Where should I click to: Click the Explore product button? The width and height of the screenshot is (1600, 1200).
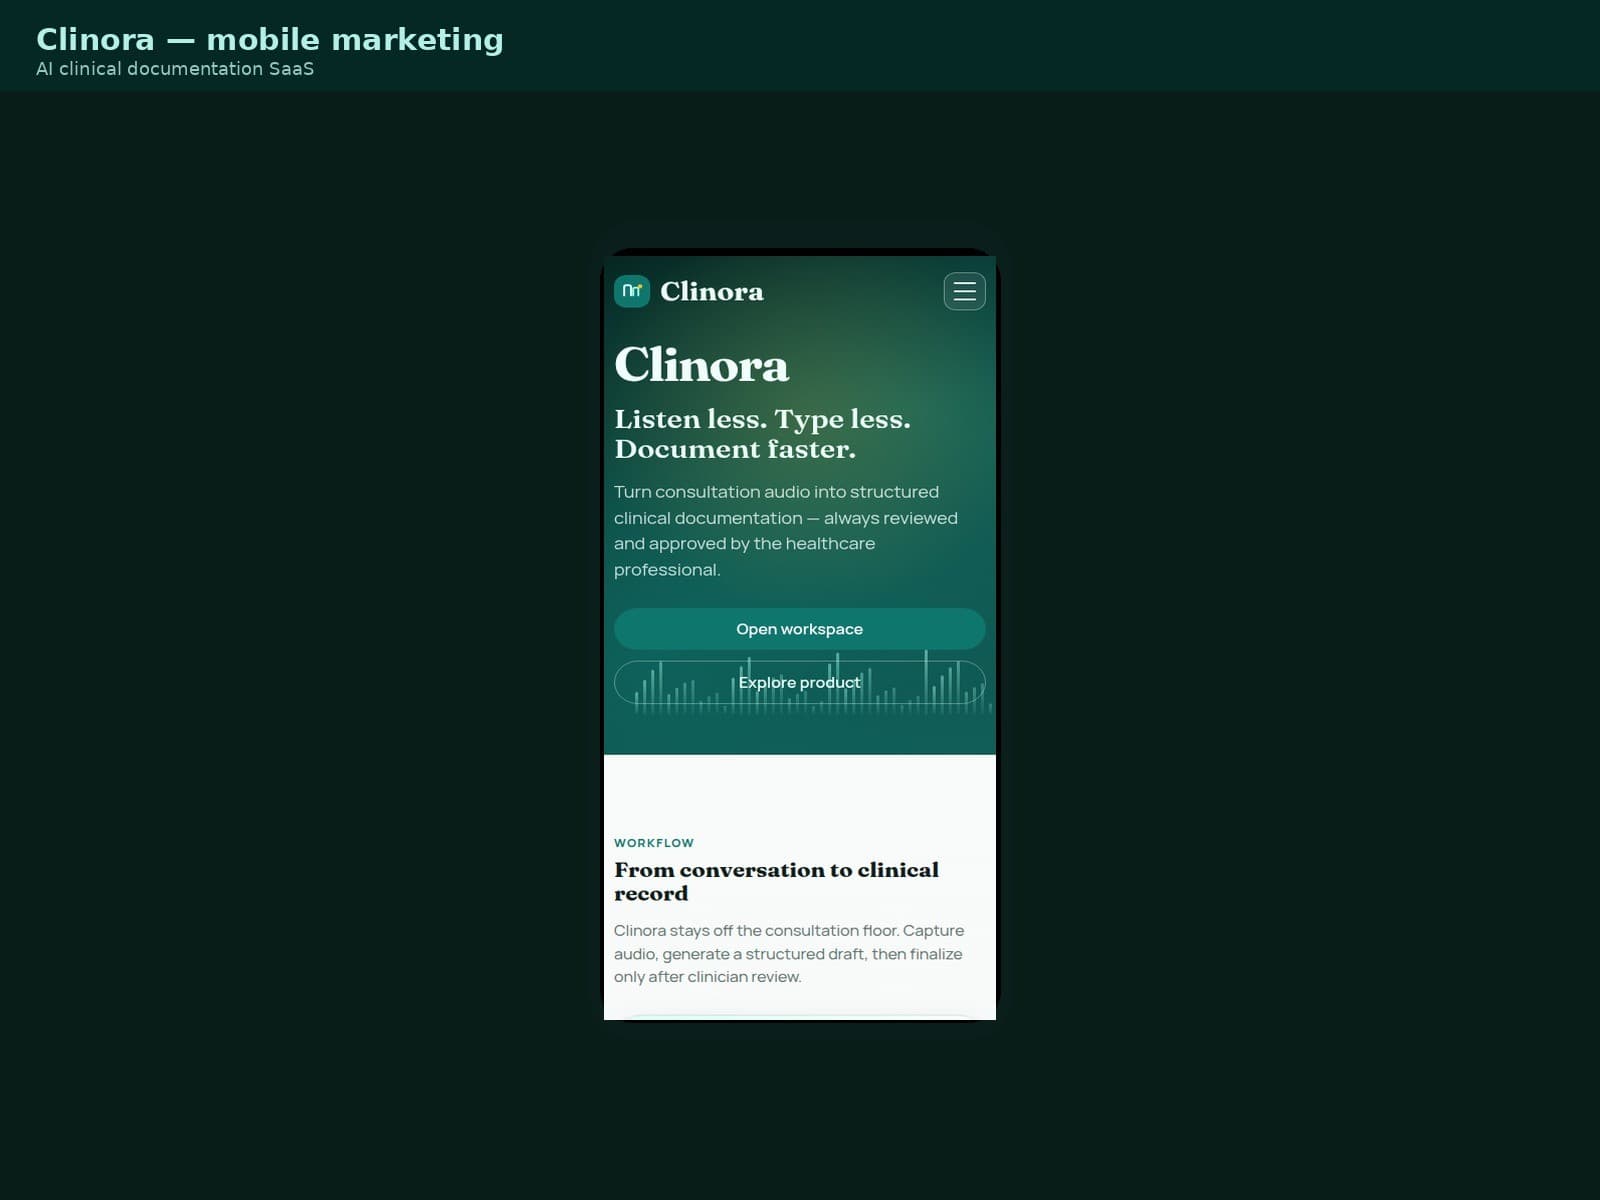pyautogui.click(x=799, y=682)
